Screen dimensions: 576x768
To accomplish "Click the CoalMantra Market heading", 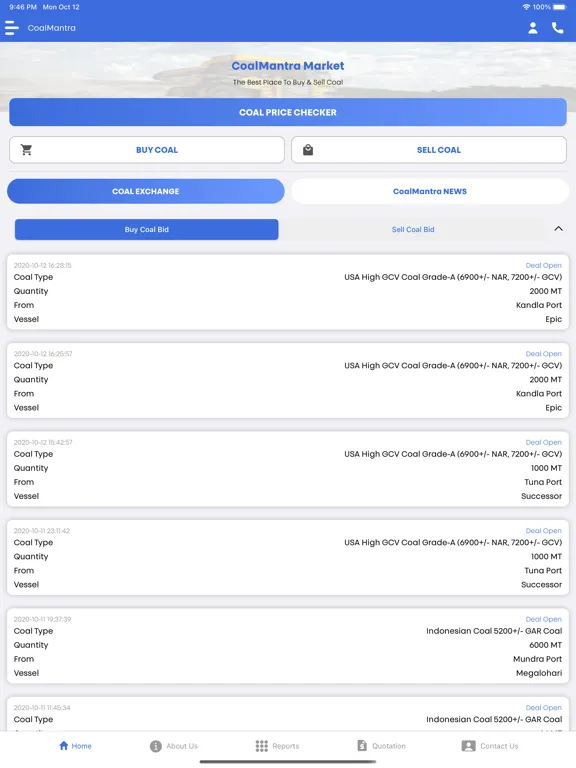I will pos(288,66).
